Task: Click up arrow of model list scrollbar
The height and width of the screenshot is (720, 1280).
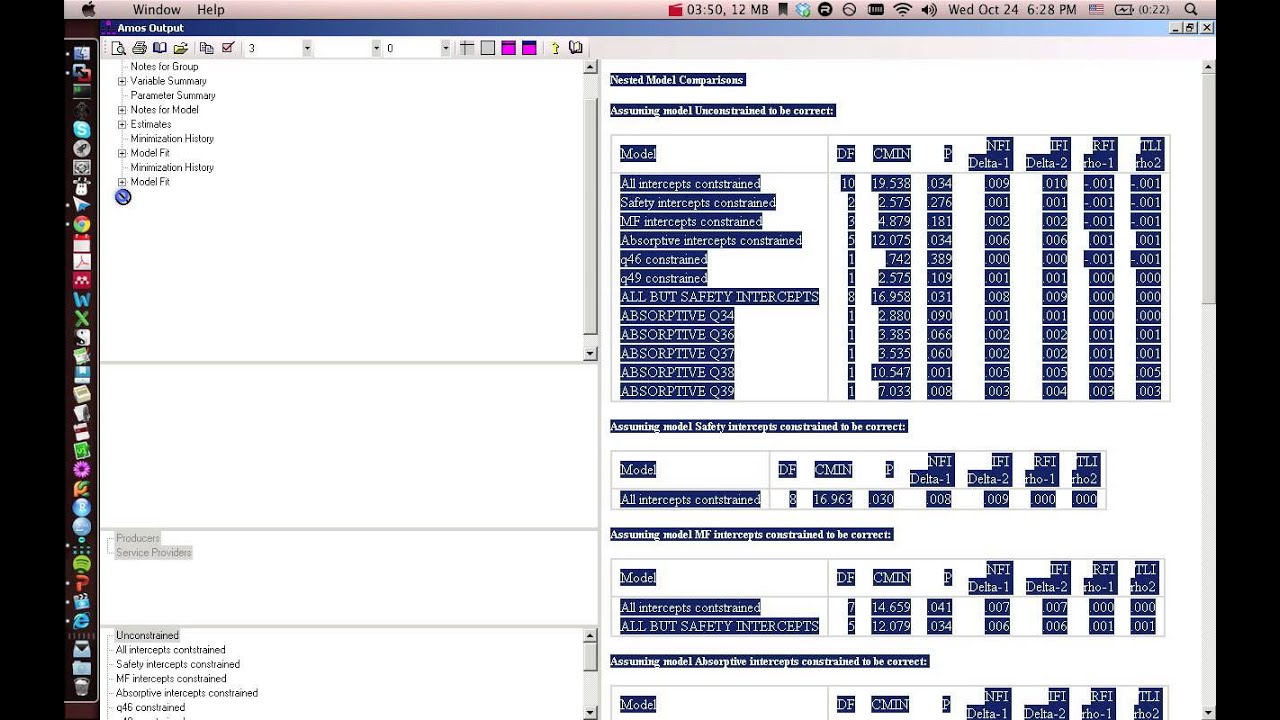Action: click(590, 636)
